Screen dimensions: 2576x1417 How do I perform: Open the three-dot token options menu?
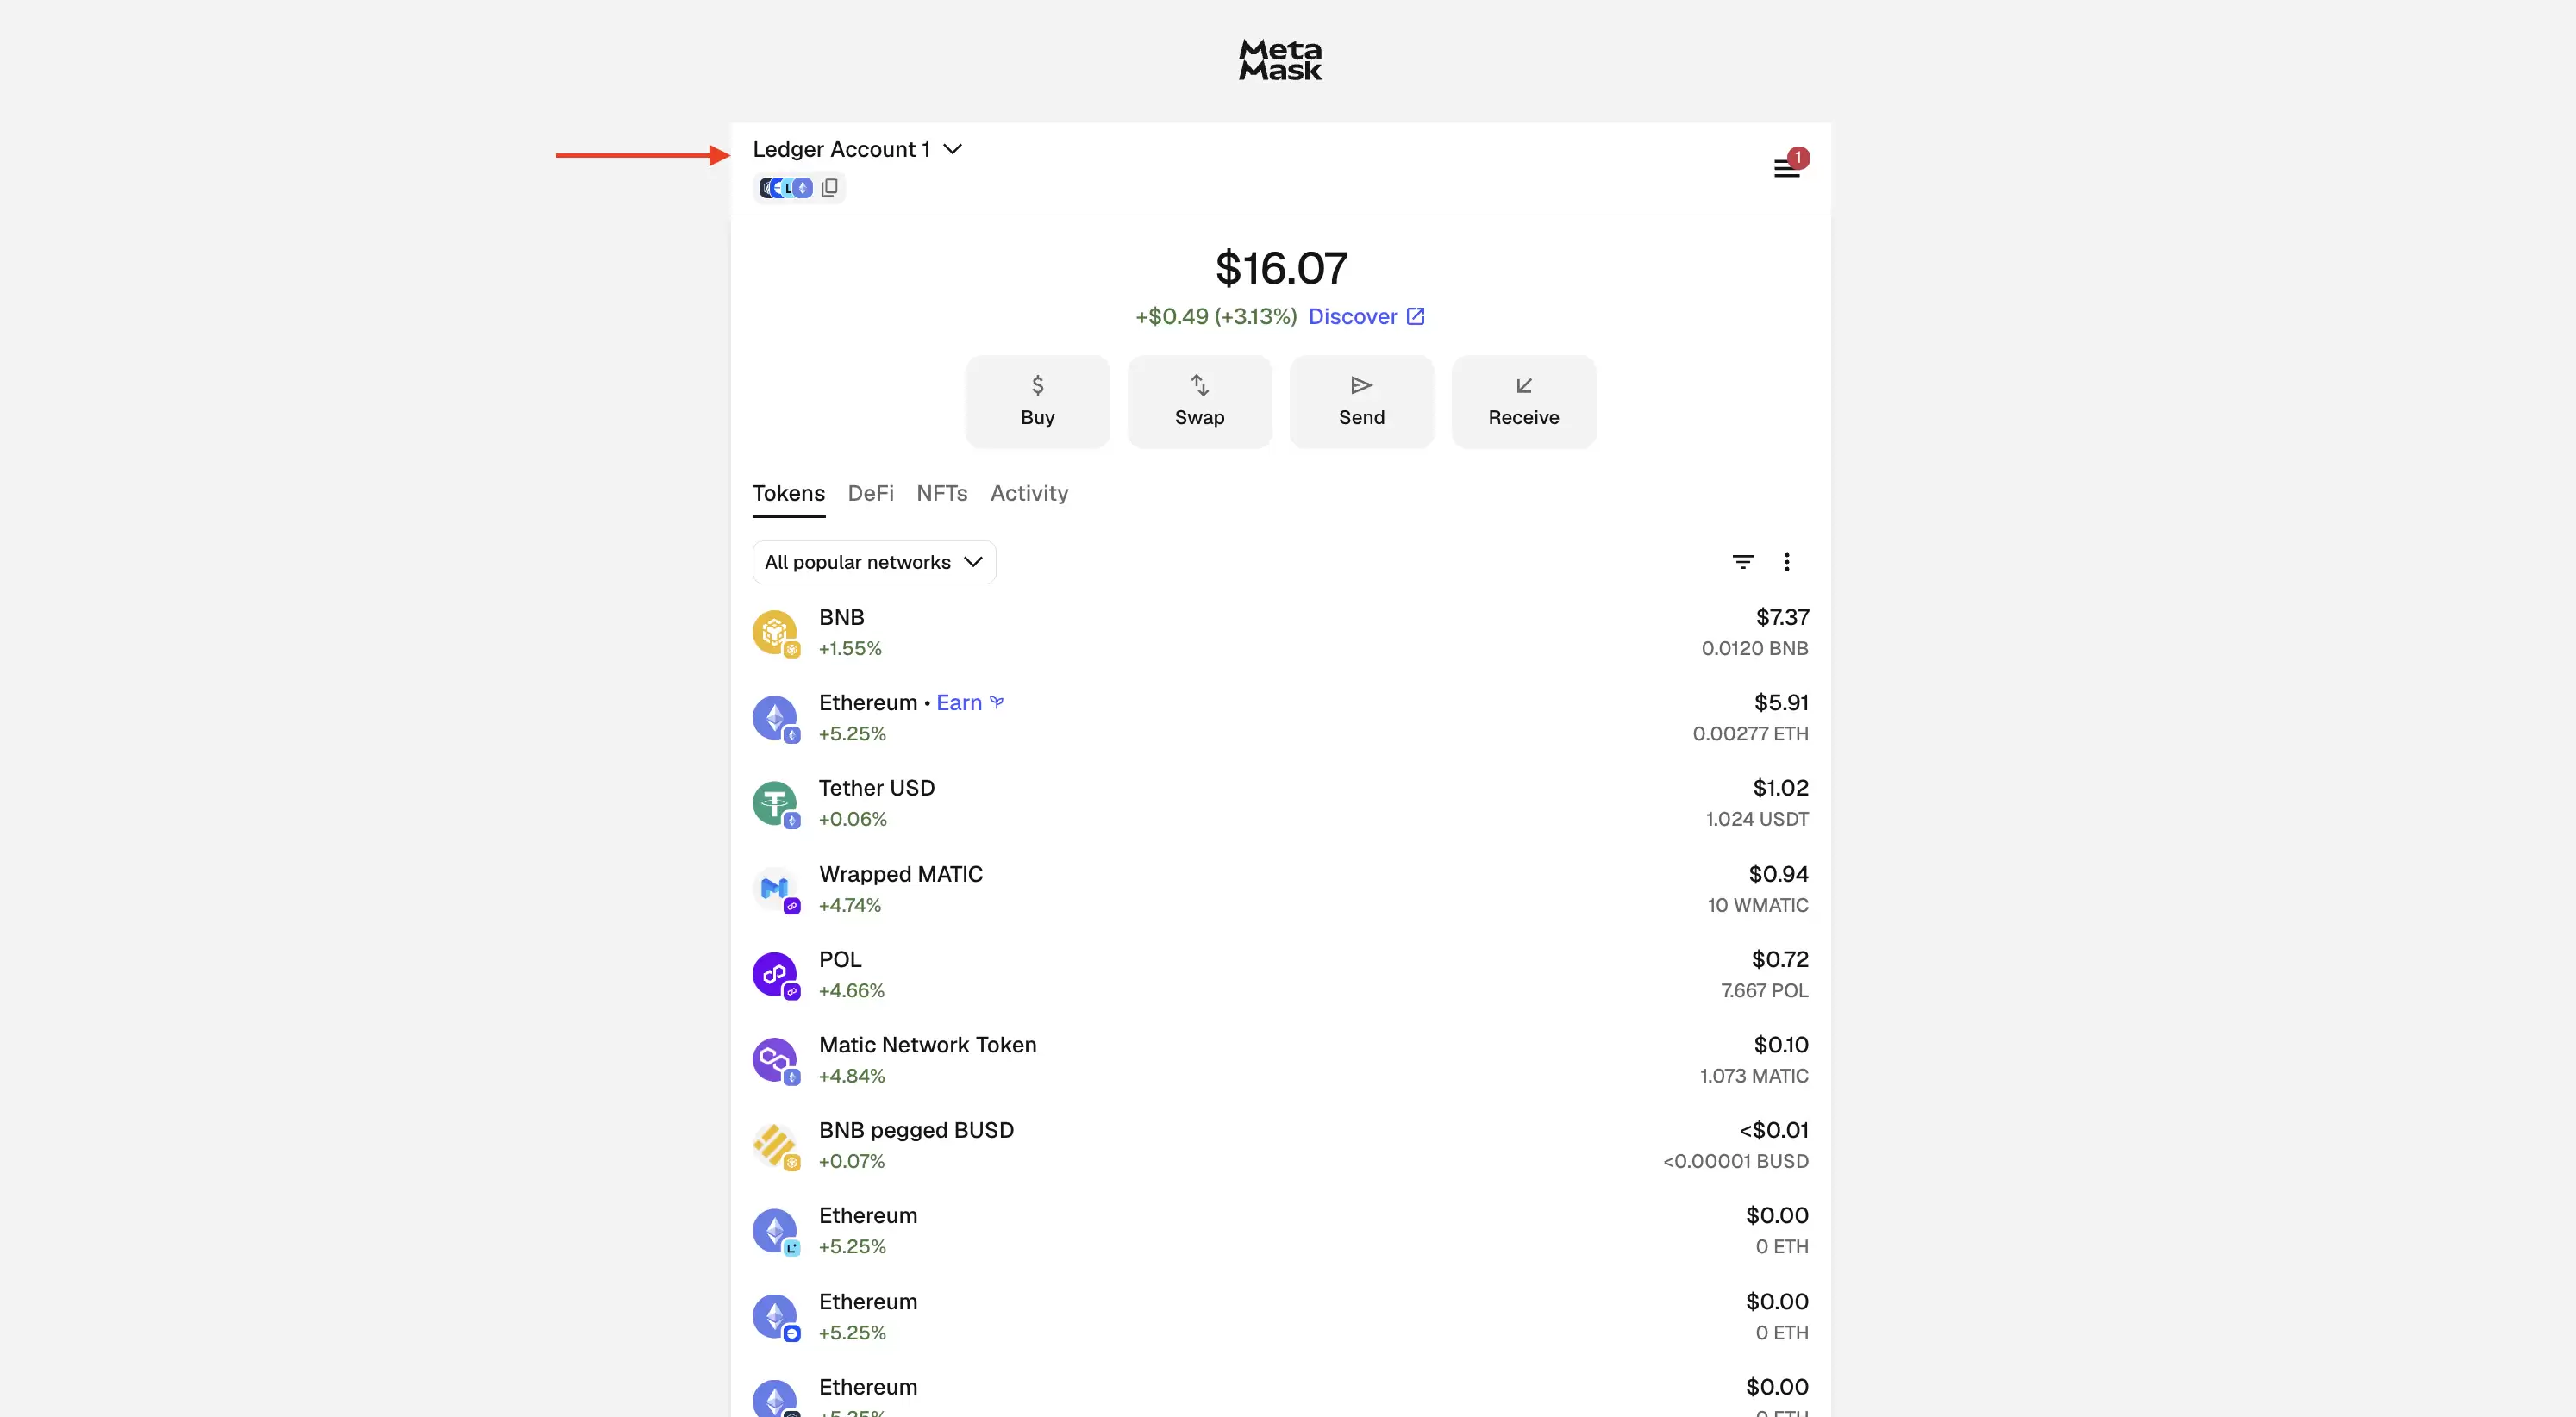[1787, 562]
